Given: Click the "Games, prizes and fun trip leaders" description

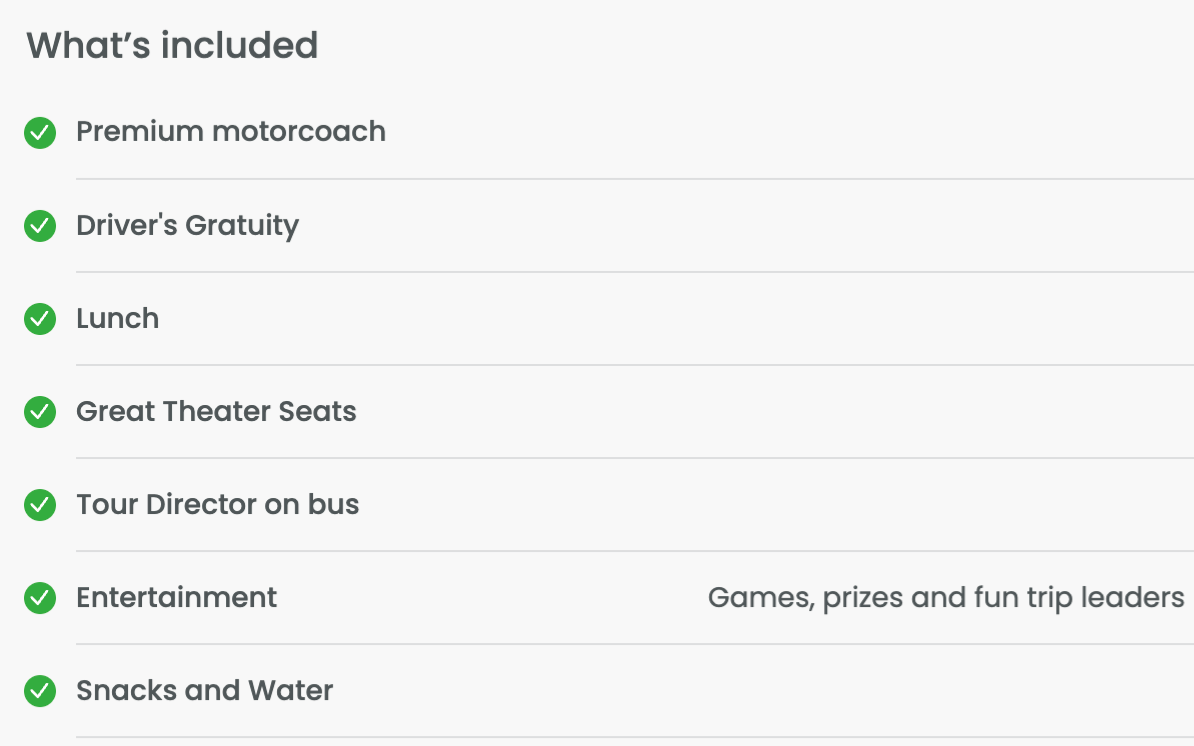Looking at the screenshot, I should tap(945, 598).
